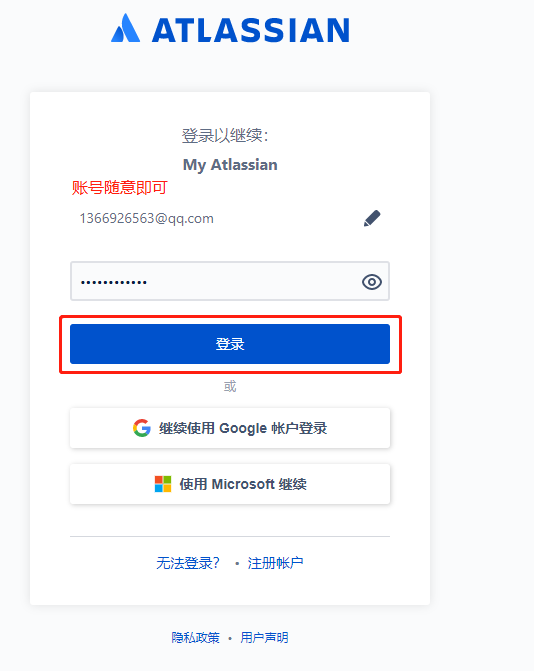Click the red 账号随意即可 annotation

pyautogui.click(x=119, y=187)
